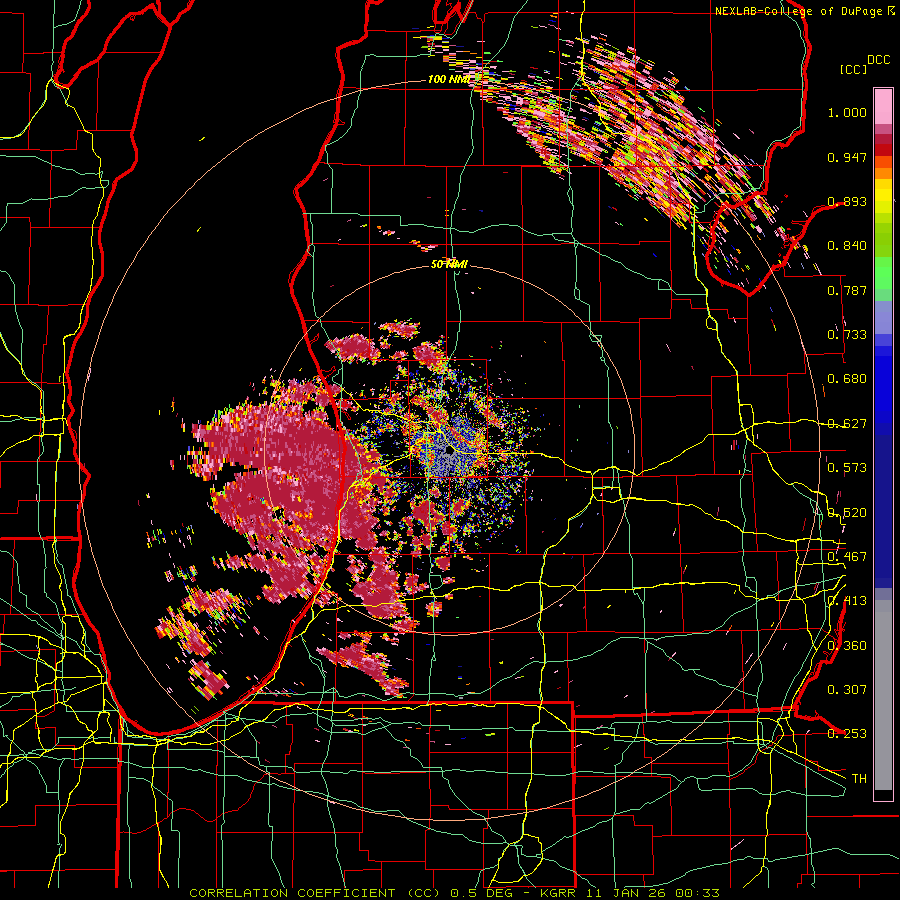Click the 1.000 value on the color scale

click(x=847, y=112)
